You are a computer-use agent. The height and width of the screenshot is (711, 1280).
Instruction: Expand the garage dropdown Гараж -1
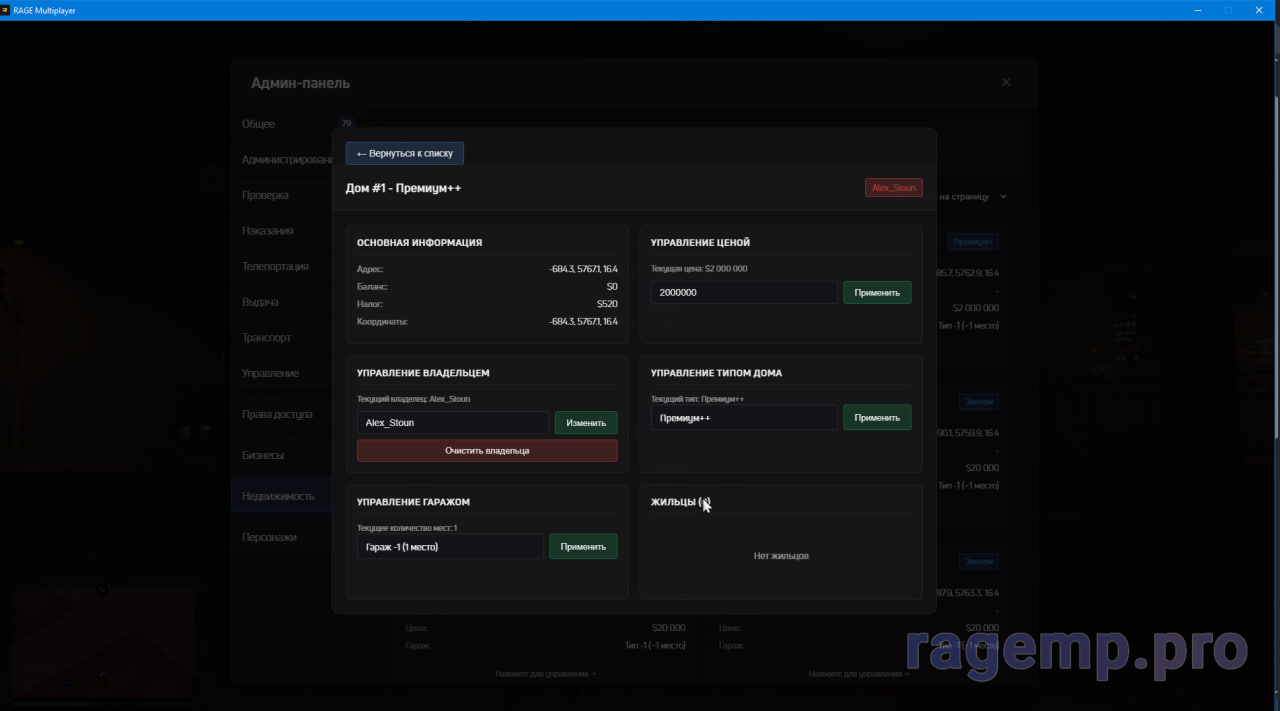450,547
